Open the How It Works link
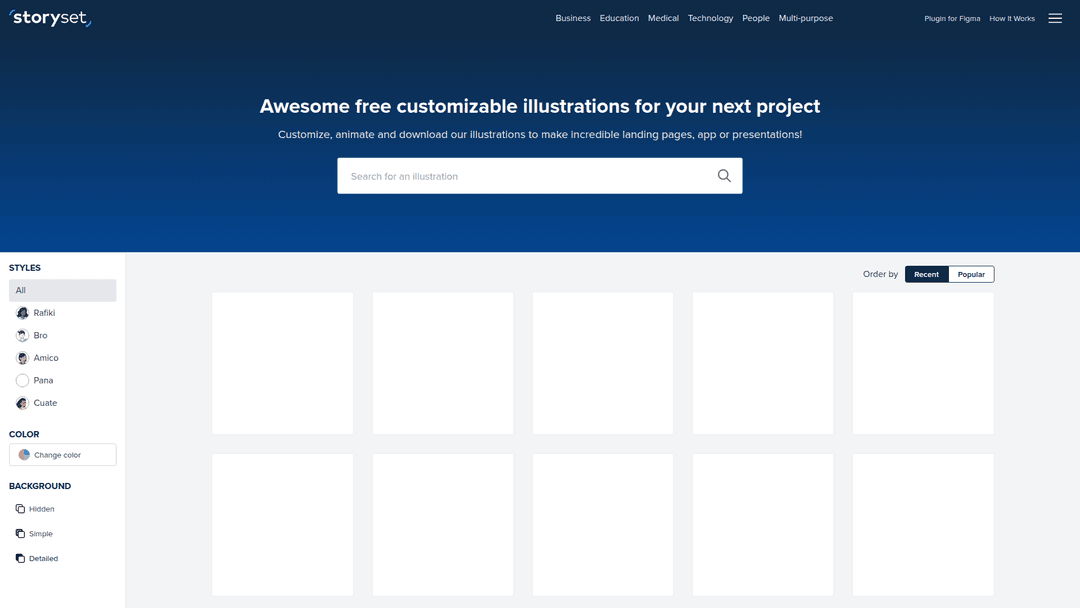Screen dimensions: 1080x608 (x=1012, y=18)
